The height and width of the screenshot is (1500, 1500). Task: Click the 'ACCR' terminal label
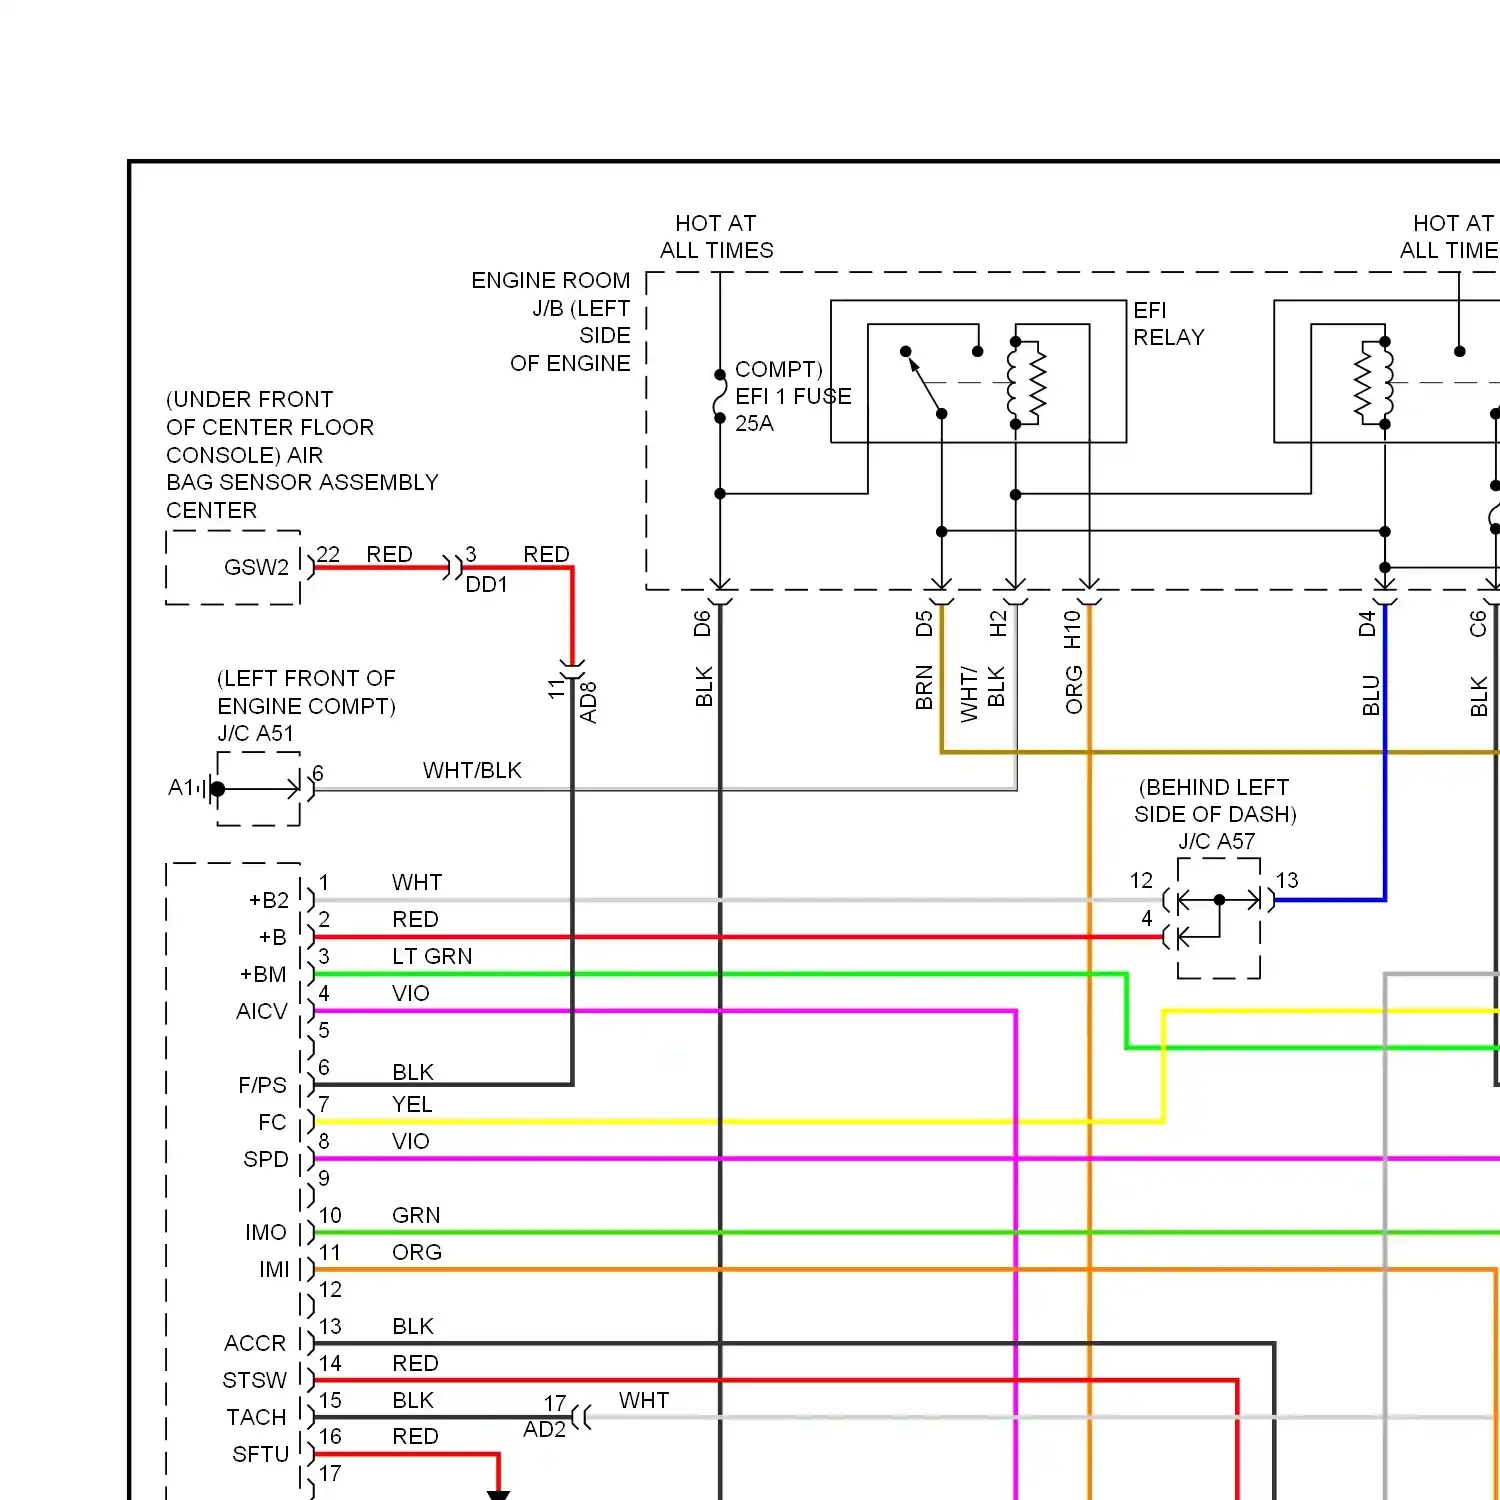[255, 1343]
